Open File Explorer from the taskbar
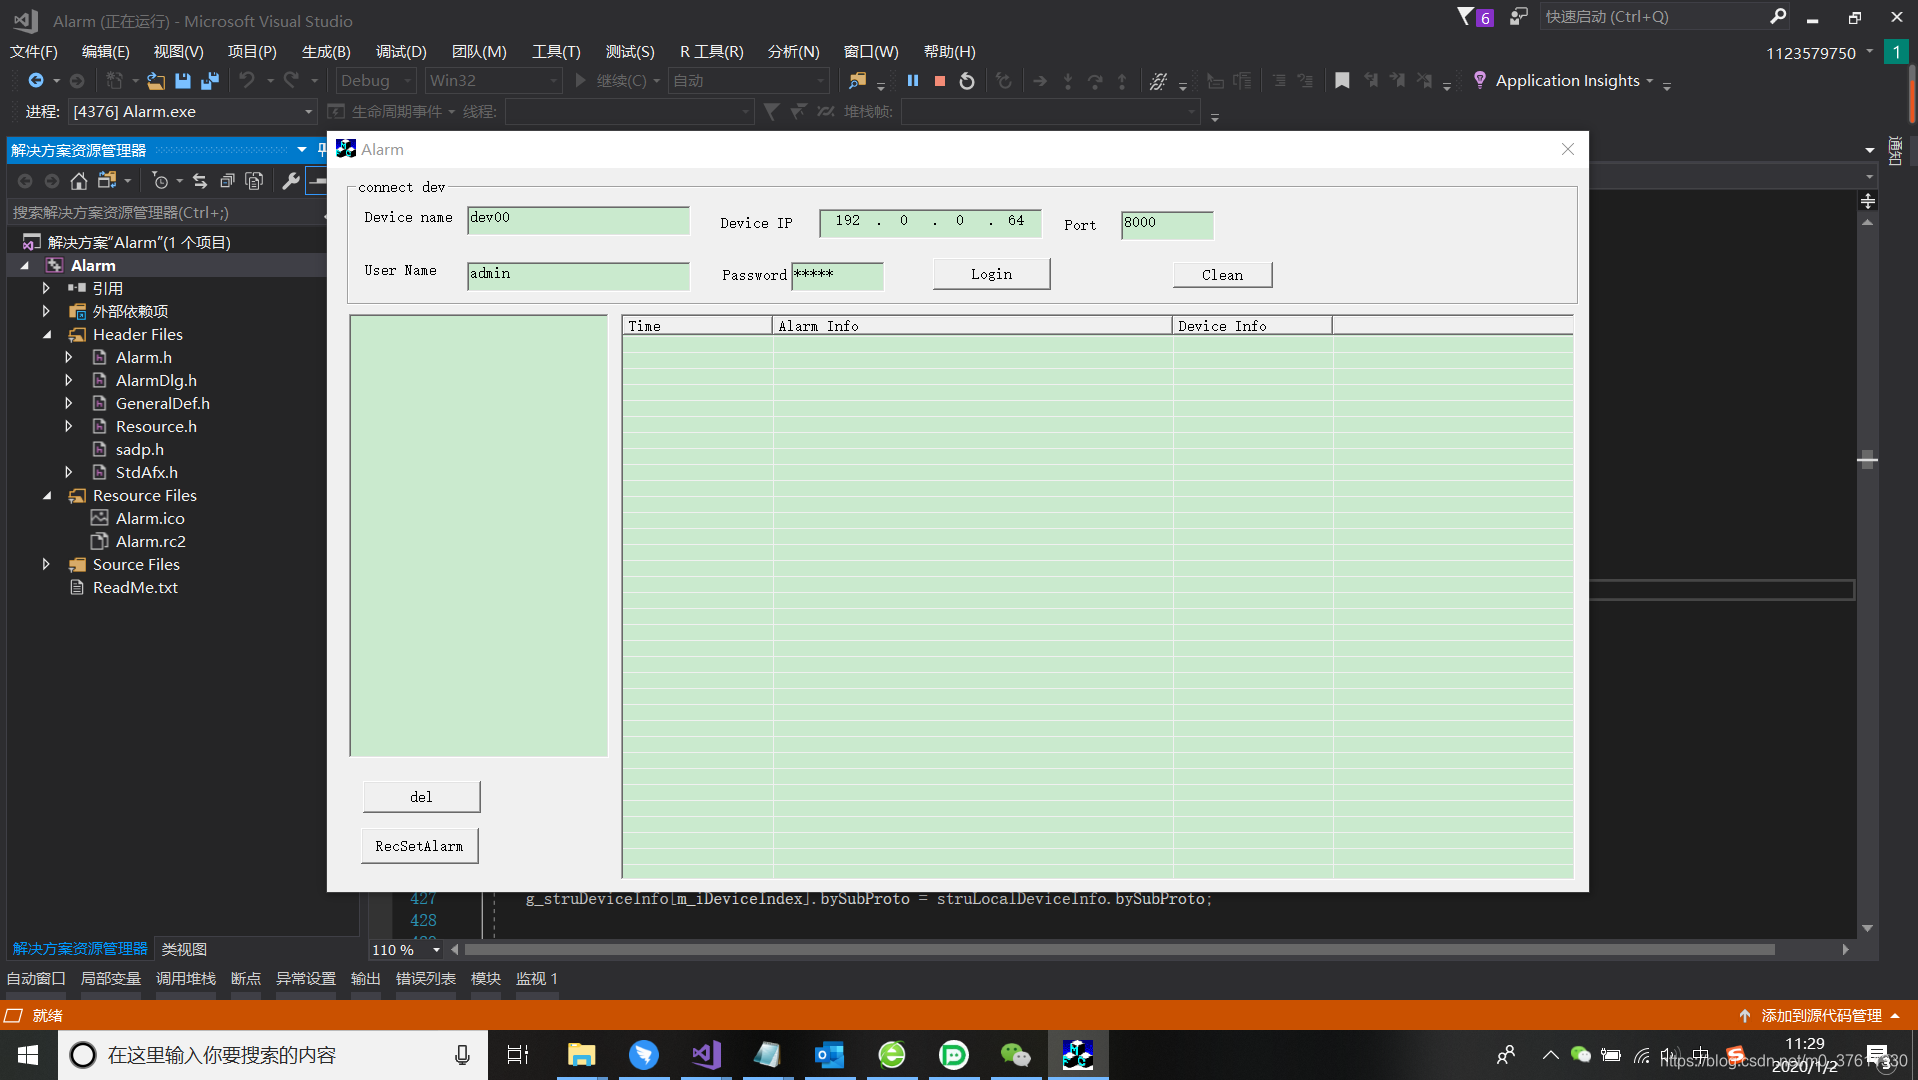Image resolution: width=1918 pixels, height=1080 pixels. pos(582,1055)
